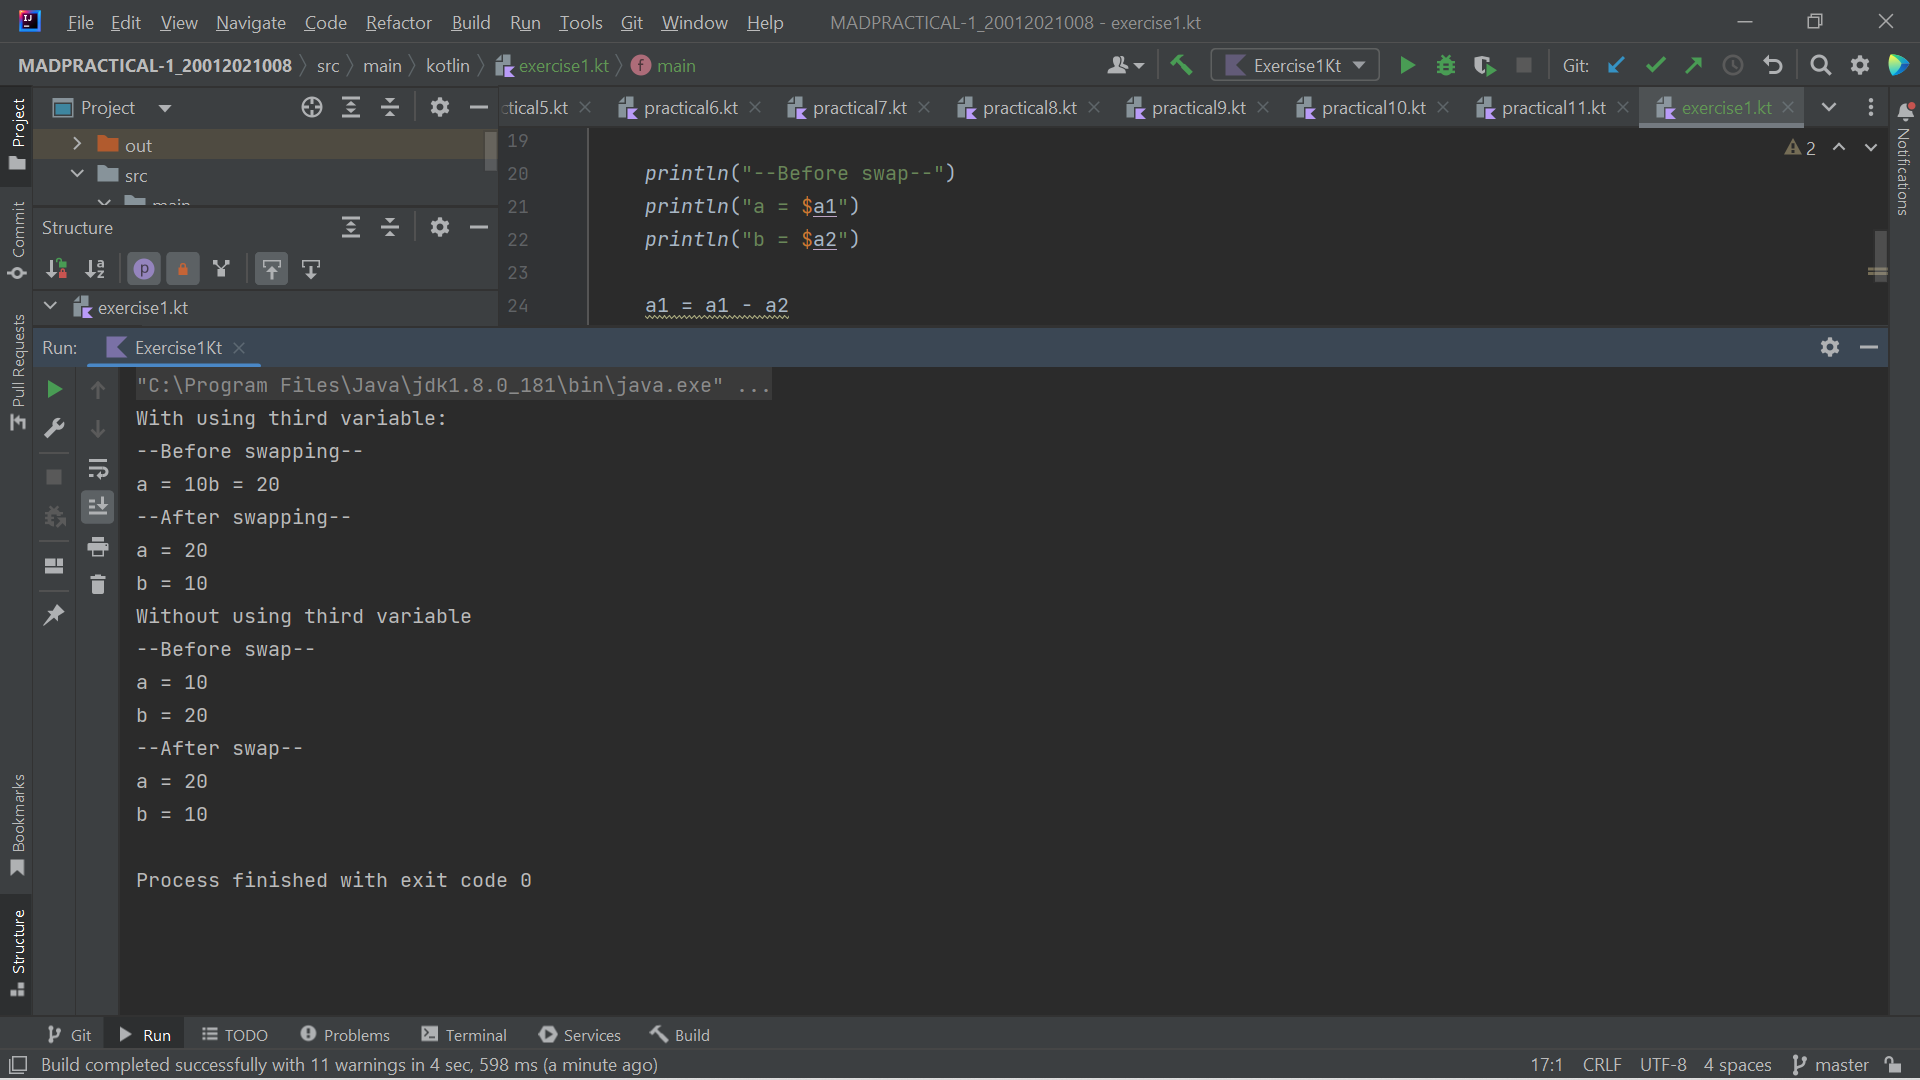Toggle show properties filter in the Structure panel
Viewport: 1920px width, 1080px height.
point(144,269)
